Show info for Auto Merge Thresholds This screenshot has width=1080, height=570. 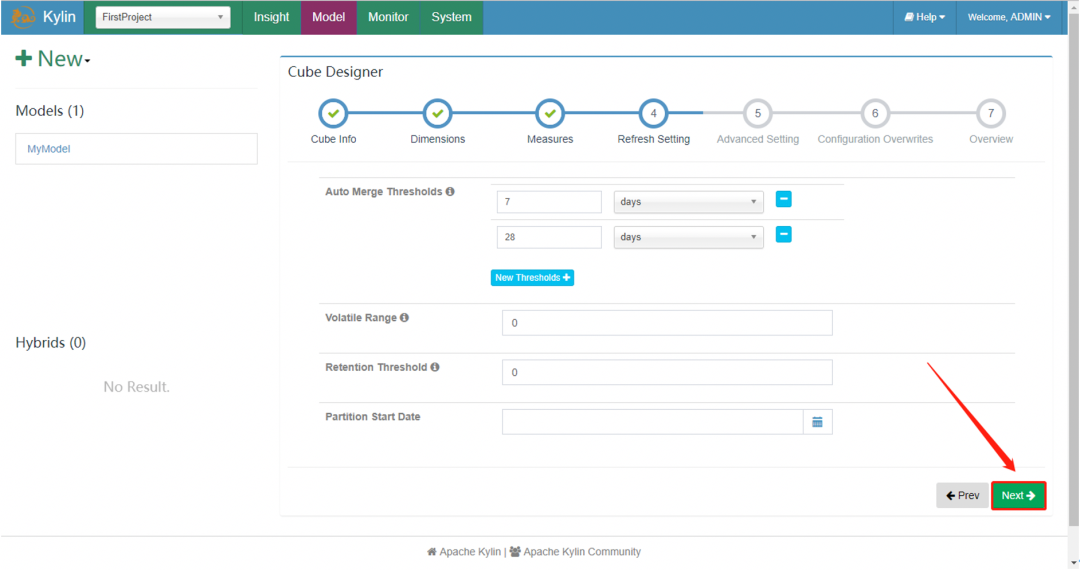click(x=450, y=191)
